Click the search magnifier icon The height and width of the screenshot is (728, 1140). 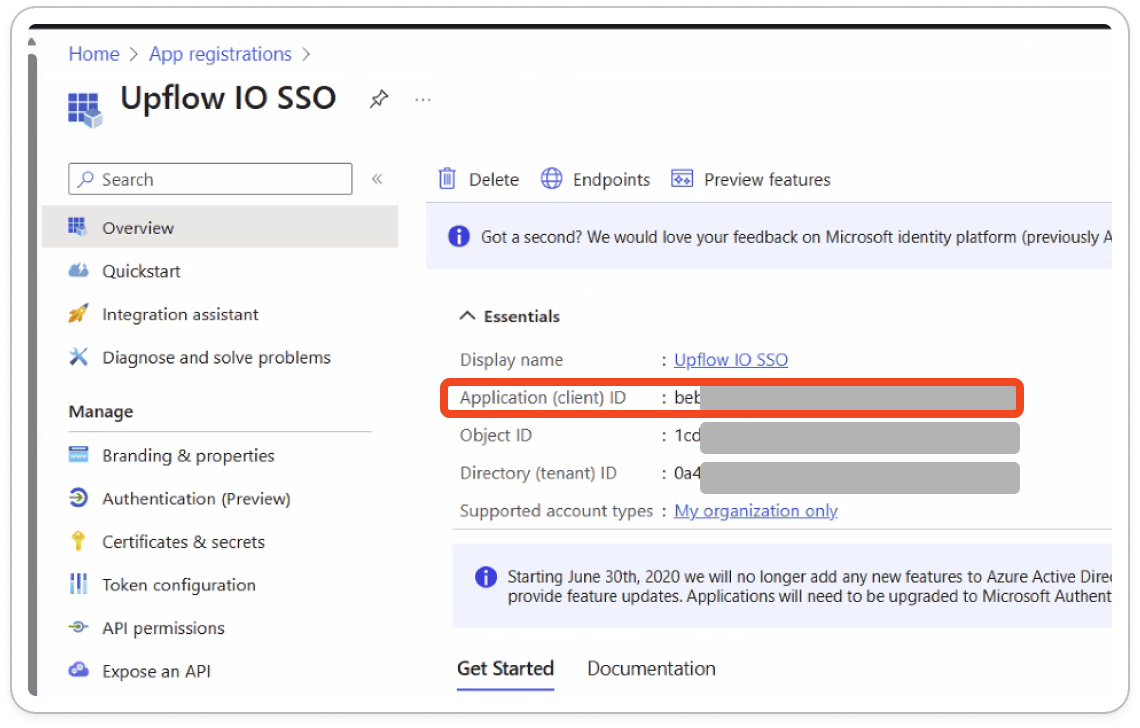(85, 179)
